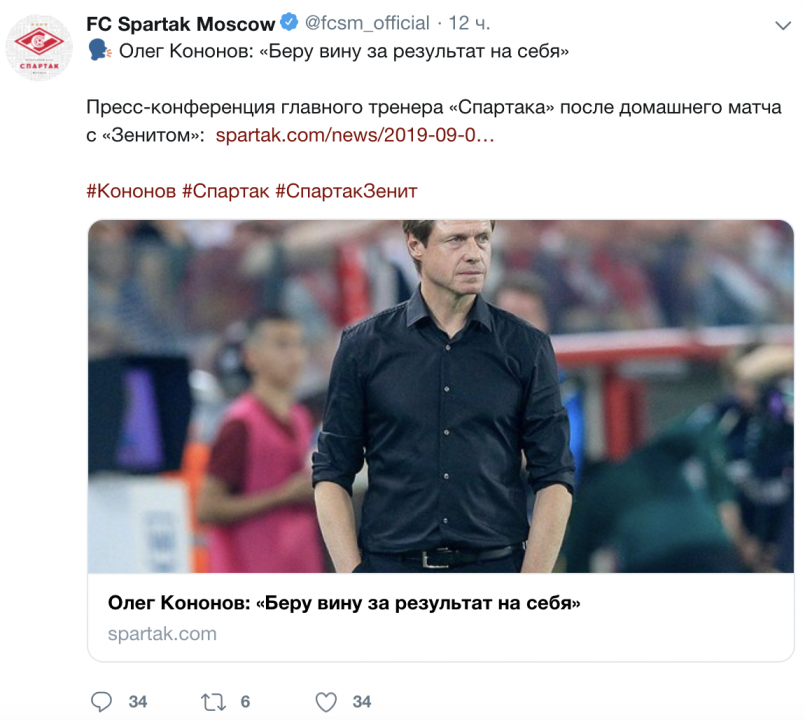
Task: Open the FC Spartak Moscow account name
Action: tap(180, 23)
